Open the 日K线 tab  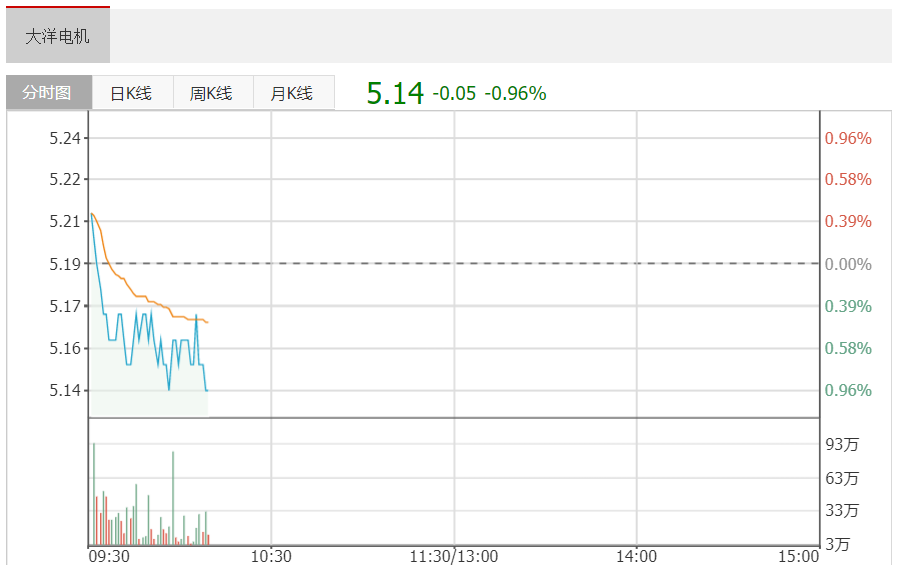(x=132, y=93)
